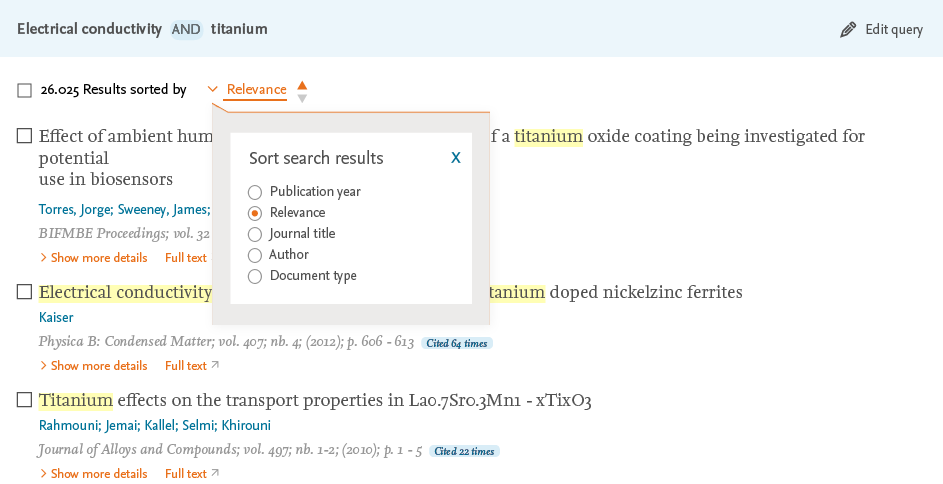
Task: Expand Show more details for Rahmouni article
Action: pos(93,474)
